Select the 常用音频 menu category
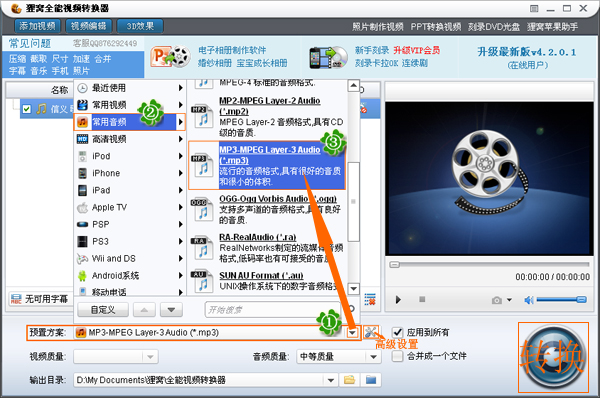The width and height of the screenshot is (600, 398). pyautogui.click(x=130, y=122)
